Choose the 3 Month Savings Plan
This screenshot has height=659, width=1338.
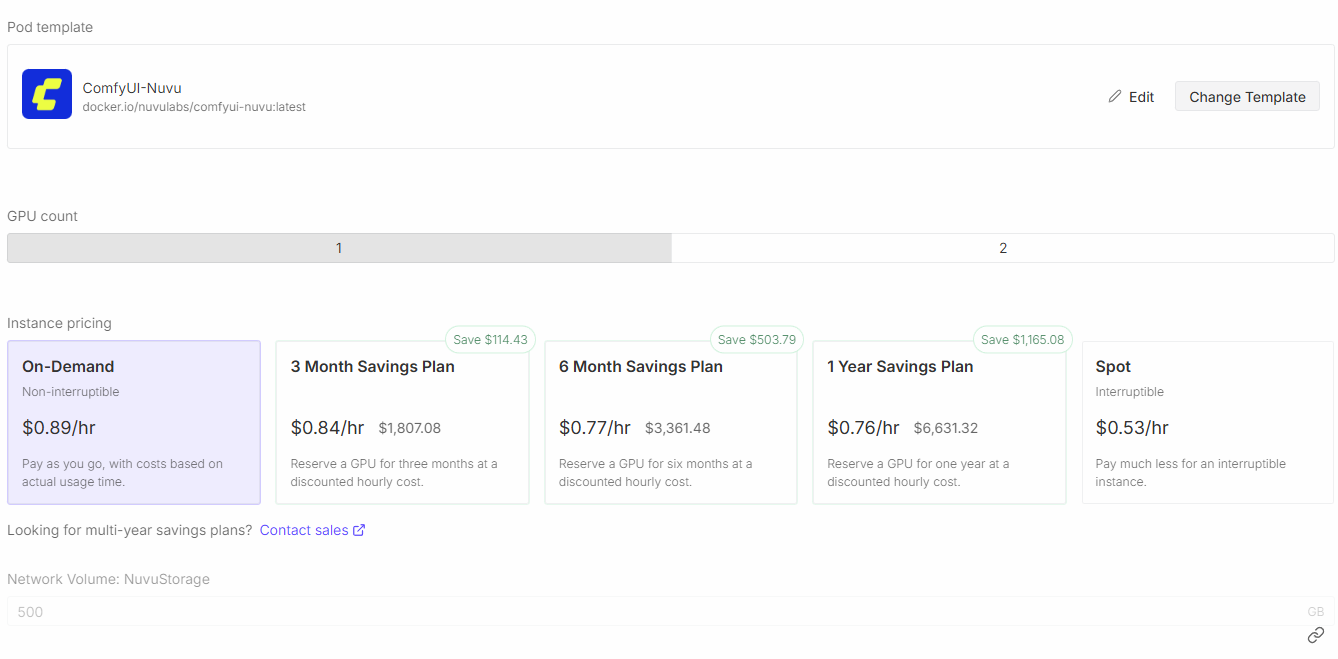(x=402, y=422)
